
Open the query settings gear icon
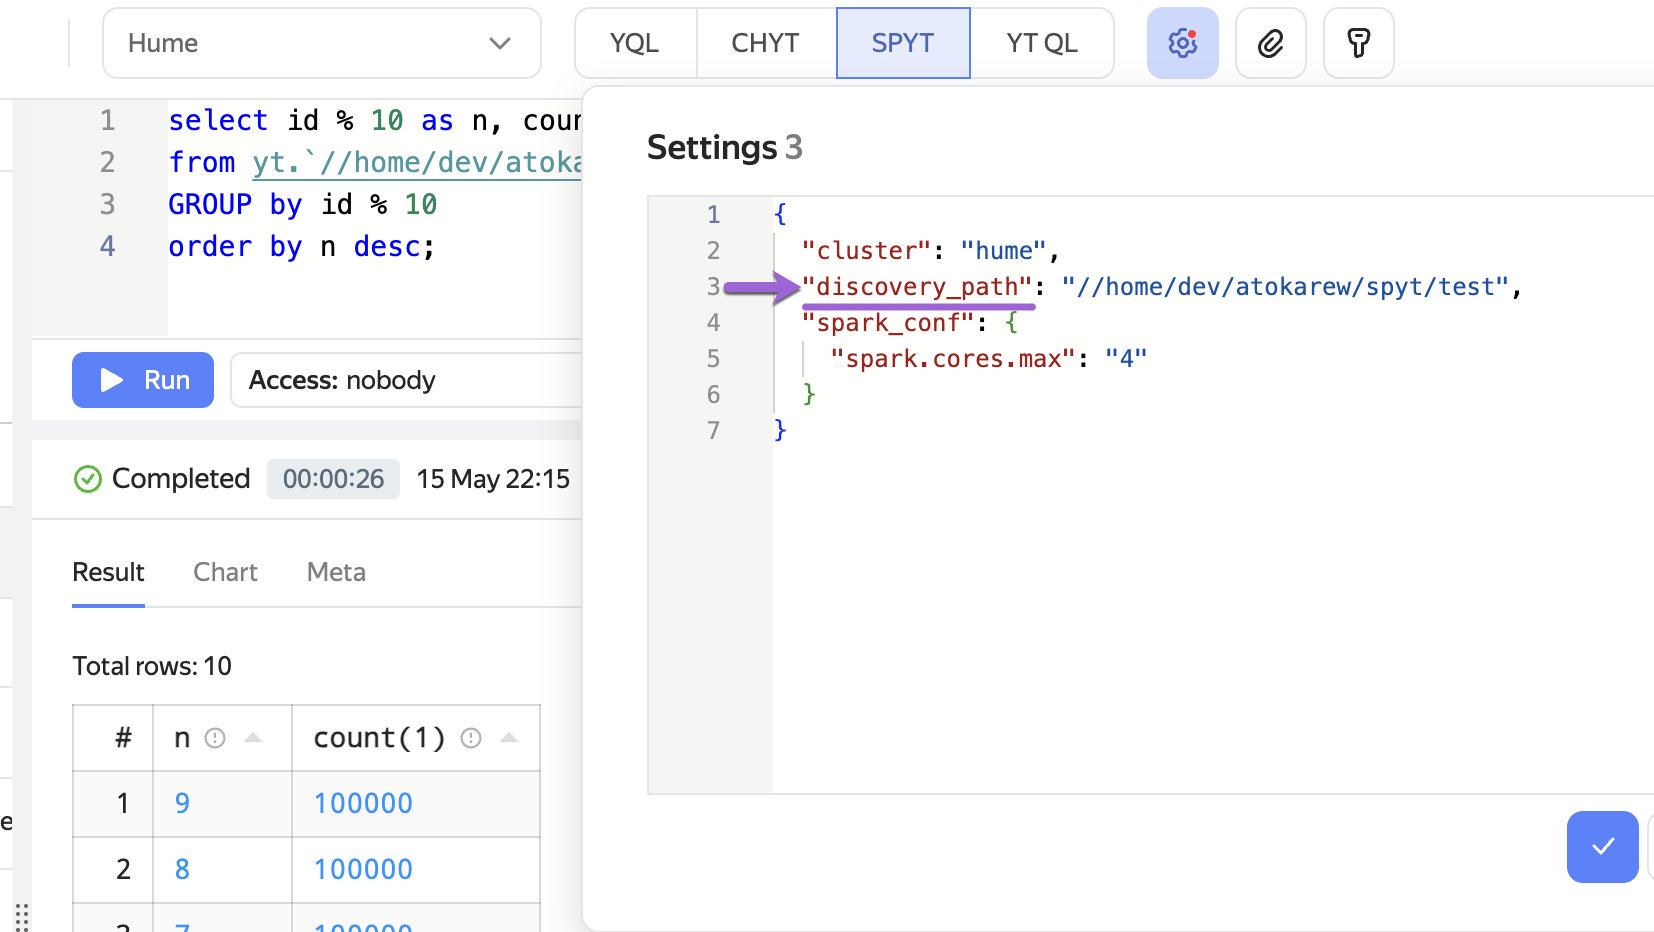coord(1182,43)
